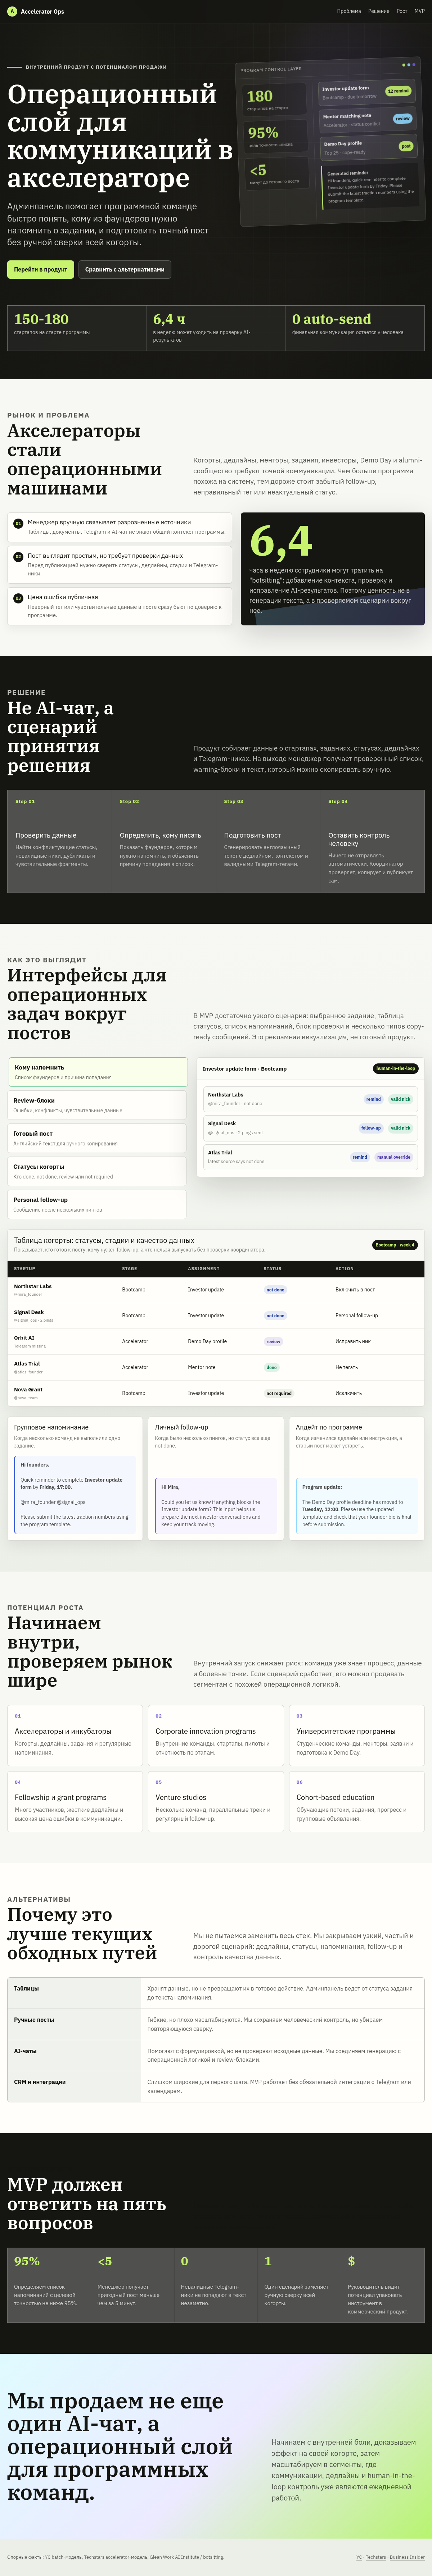The image size is (432, 2576).
Task: Open problem card 03 Цена ошибки публичная
Action: tap(119, 606)
